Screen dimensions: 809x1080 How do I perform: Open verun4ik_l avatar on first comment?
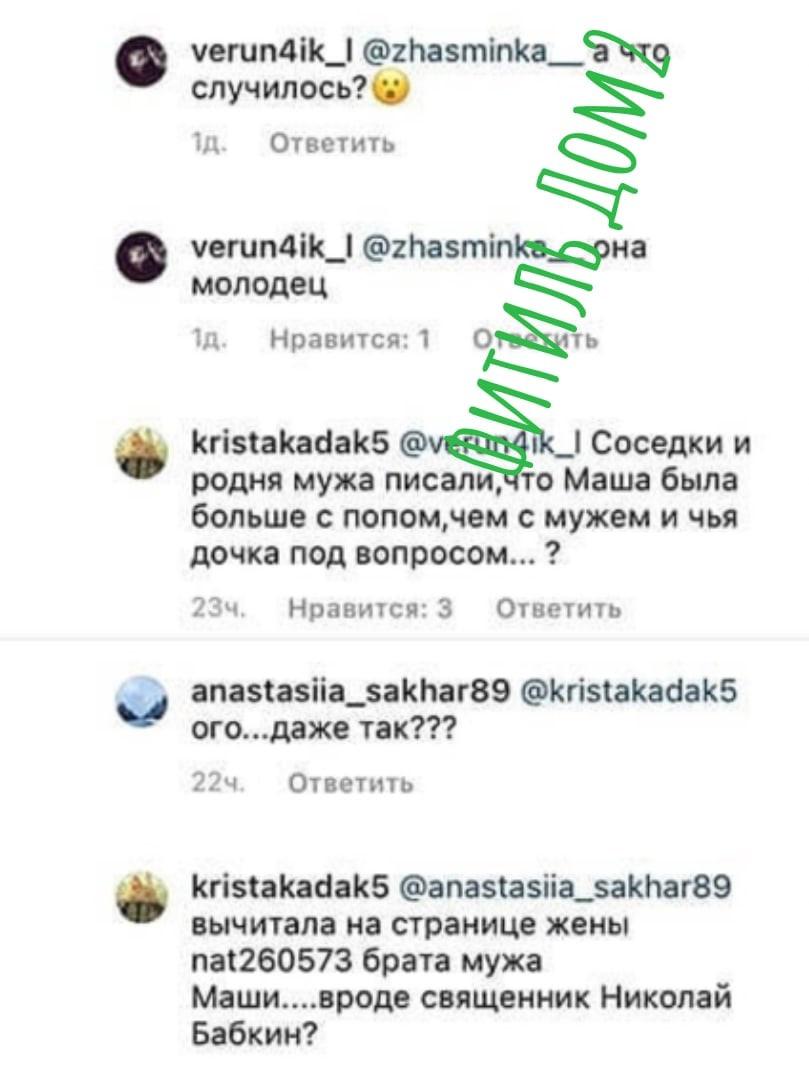141,62
